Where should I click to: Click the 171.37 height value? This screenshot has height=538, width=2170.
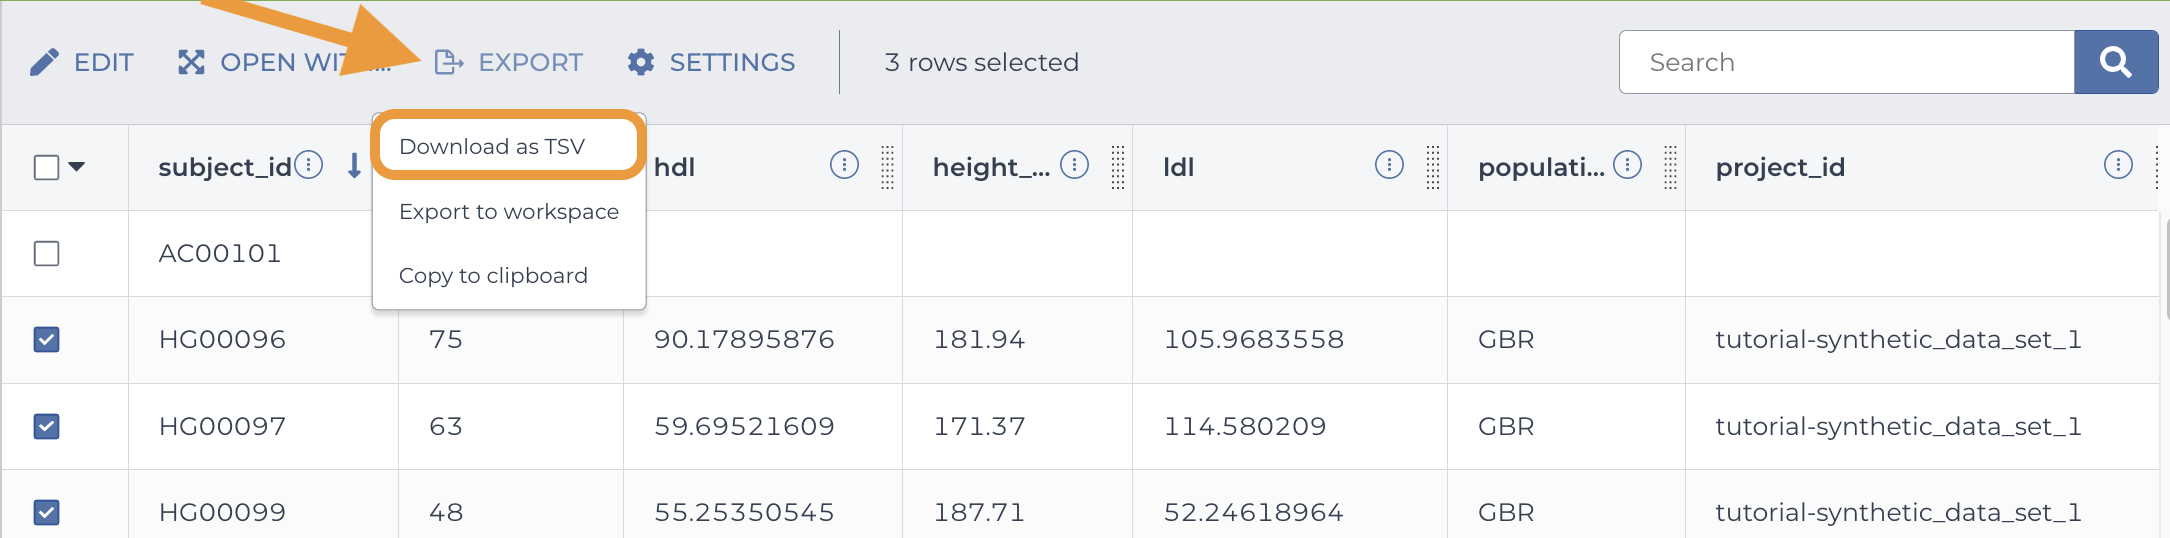pyautogui.click(x=979, y=426)
